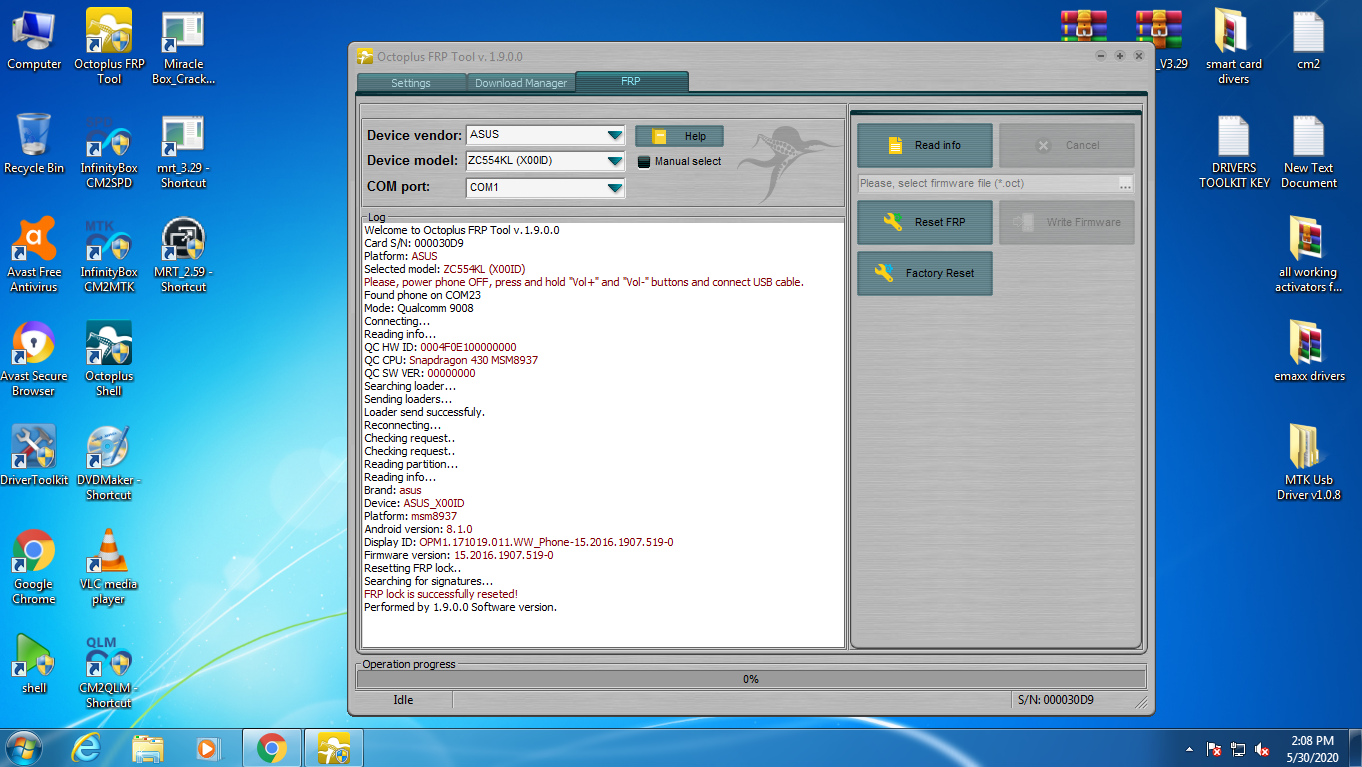Switch to Chrome in the taskbar
The height and width of the screenshot is (767, 1362).
(x=272, y=748)
